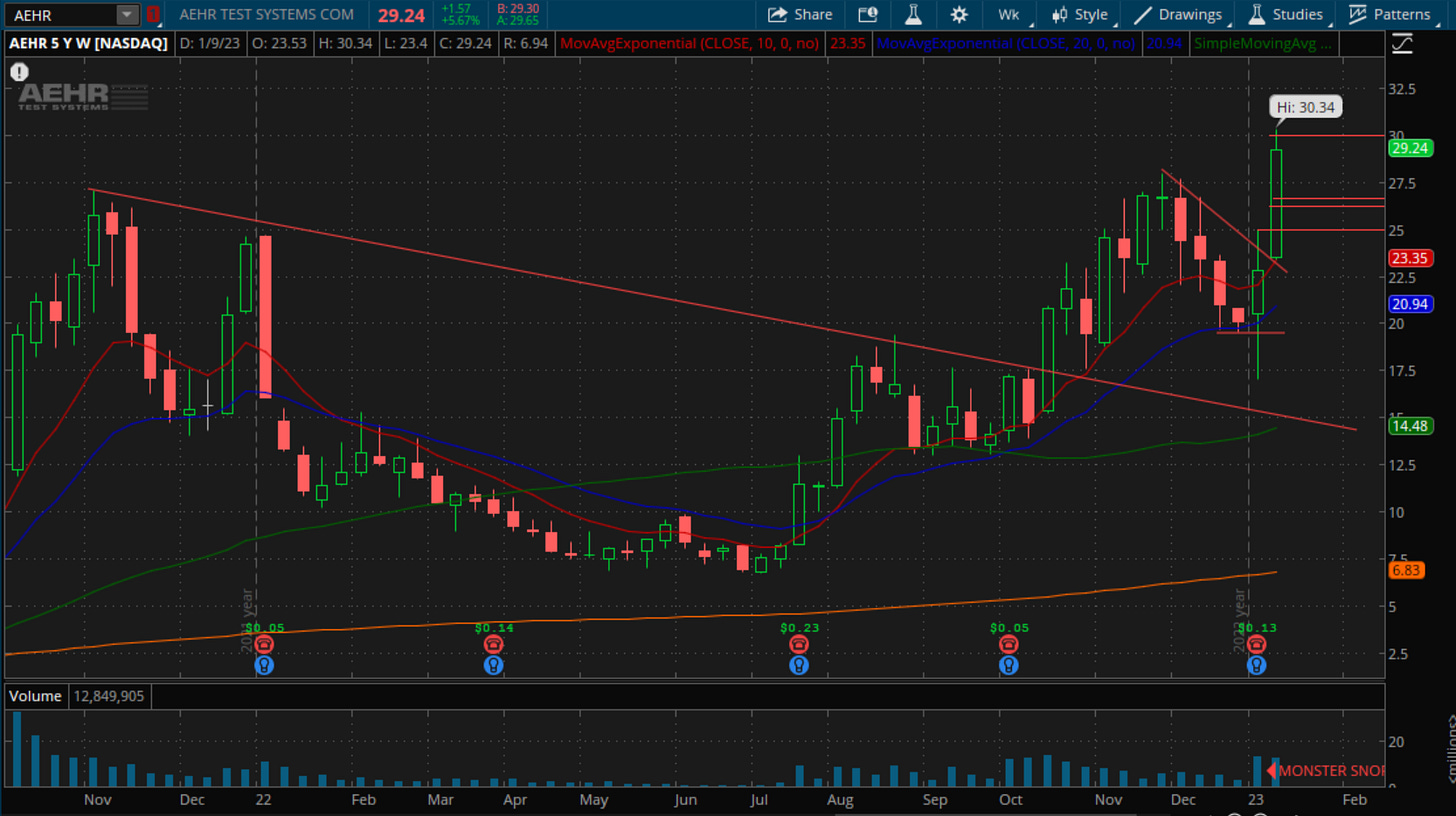Image resolution: width=1456 pixels, height=816 pixels.
Task: Click the $0.14 earnings phone icon
Action: [494, 645]
